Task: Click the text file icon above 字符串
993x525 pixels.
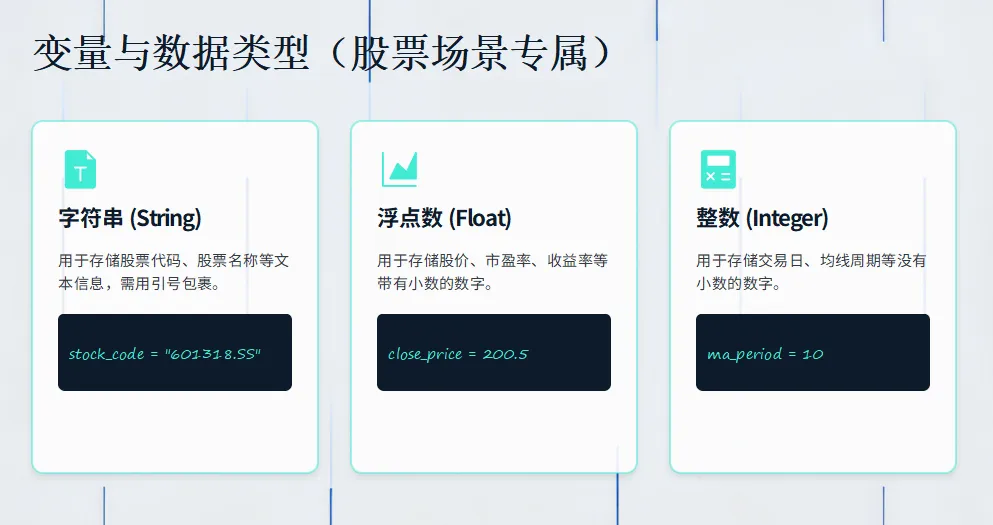Action: [80, 169]
